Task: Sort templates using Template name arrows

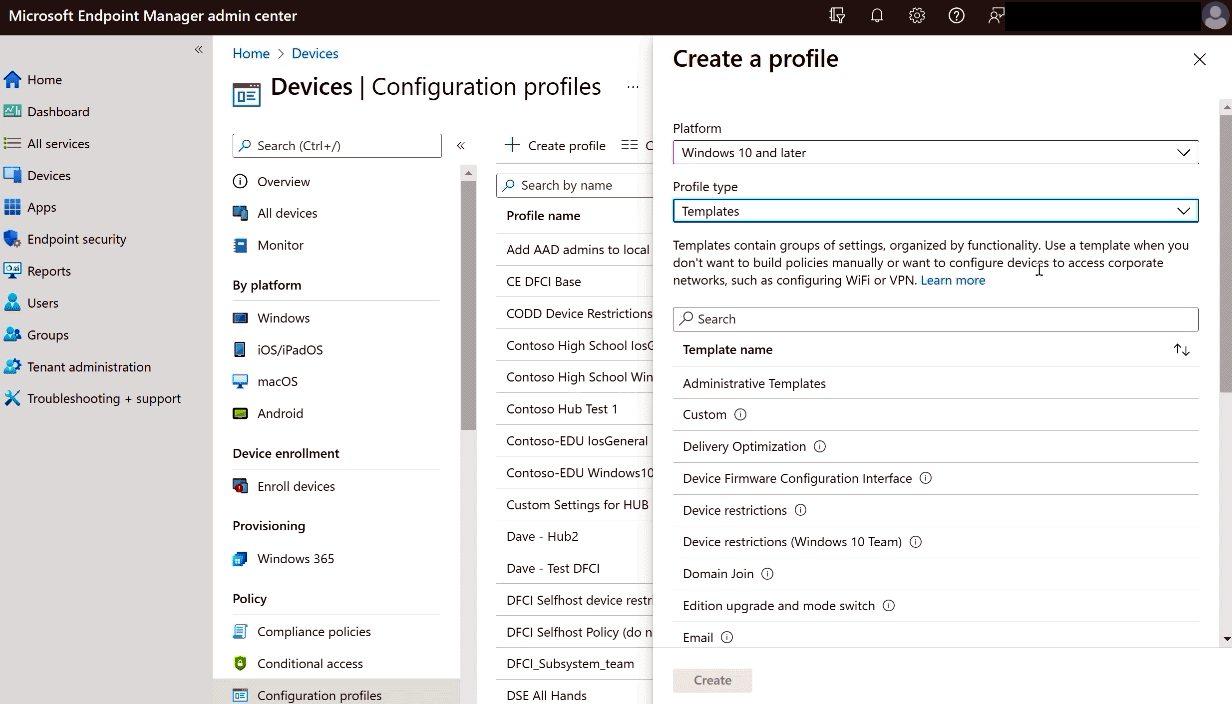Action: click(1182, 350)
